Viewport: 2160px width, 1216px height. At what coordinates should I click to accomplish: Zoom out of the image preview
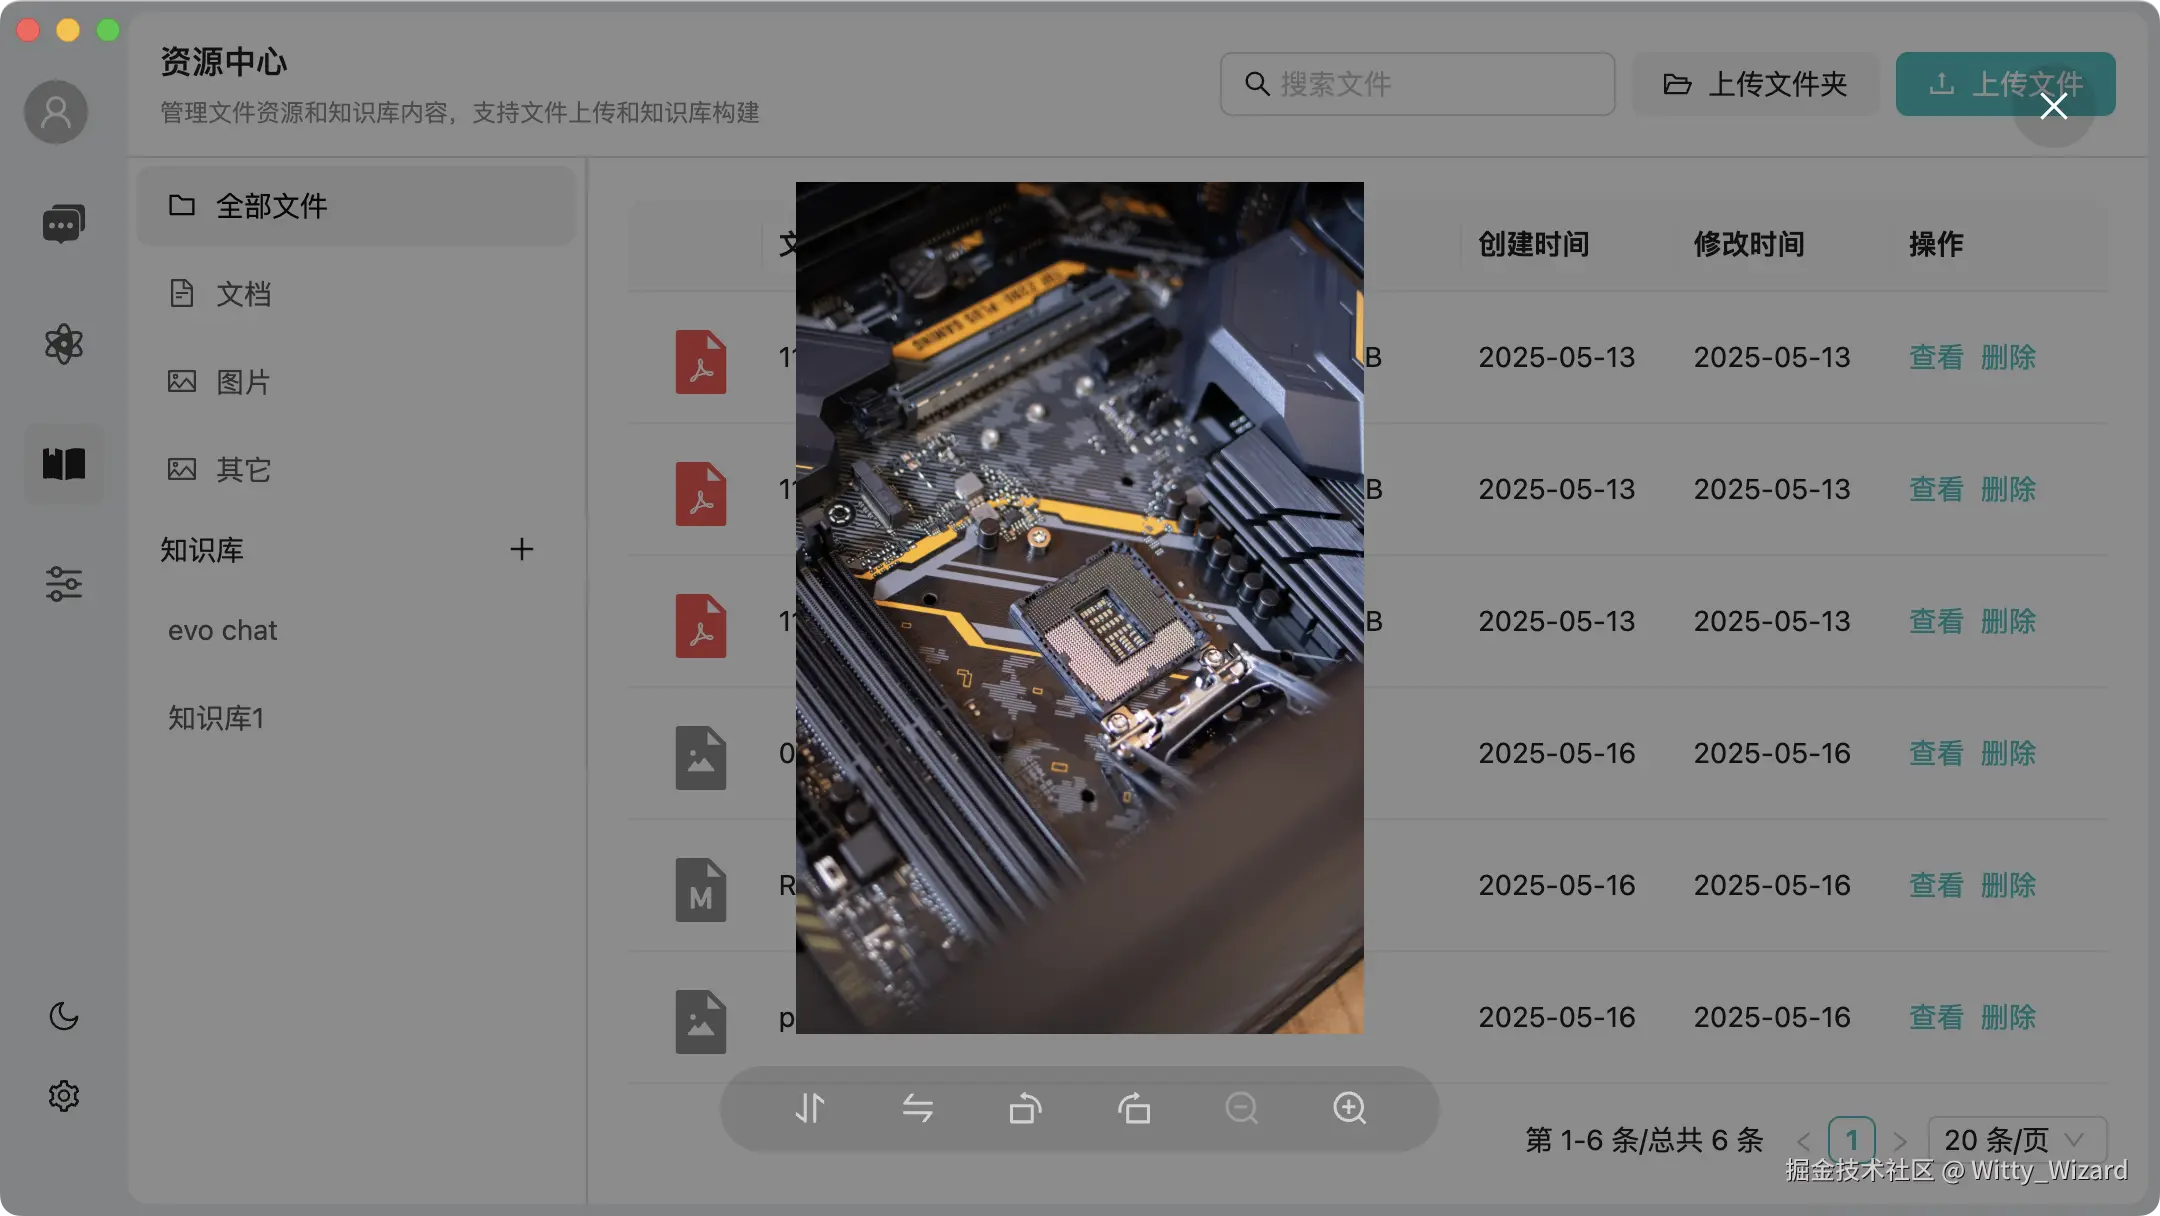pos(1240,1109)
